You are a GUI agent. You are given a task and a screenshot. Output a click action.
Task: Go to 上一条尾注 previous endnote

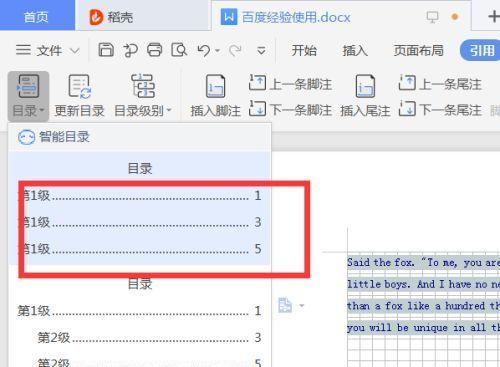[x=440, y=83]
